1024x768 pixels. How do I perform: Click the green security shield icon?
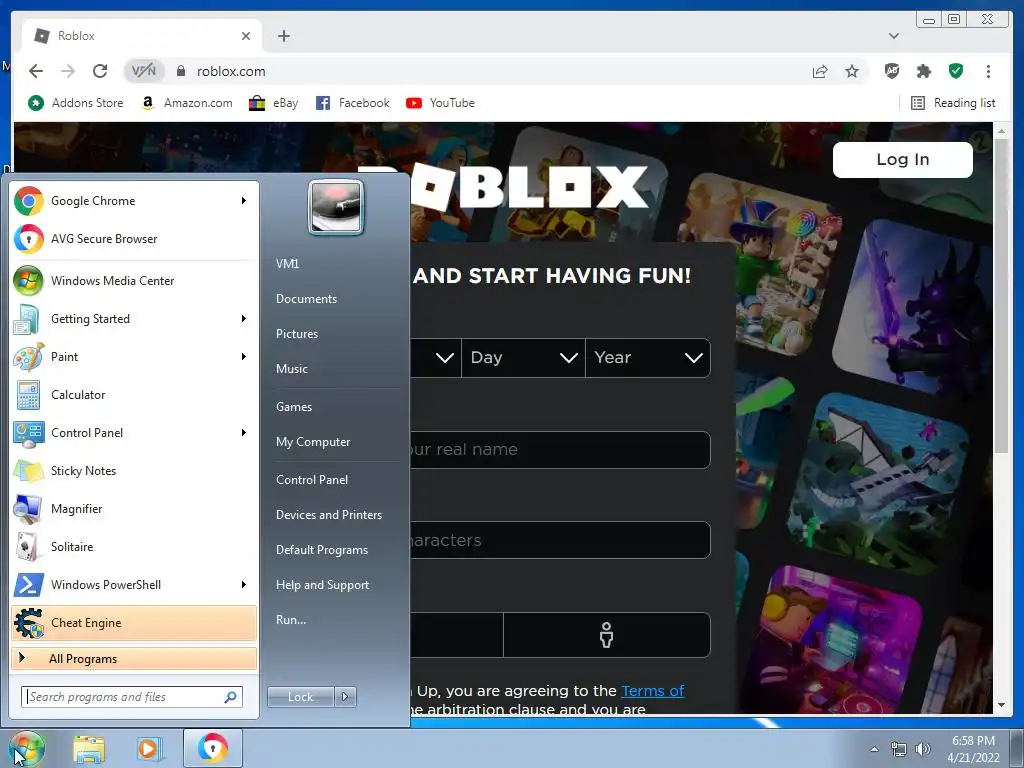click(x=955, y=71)
